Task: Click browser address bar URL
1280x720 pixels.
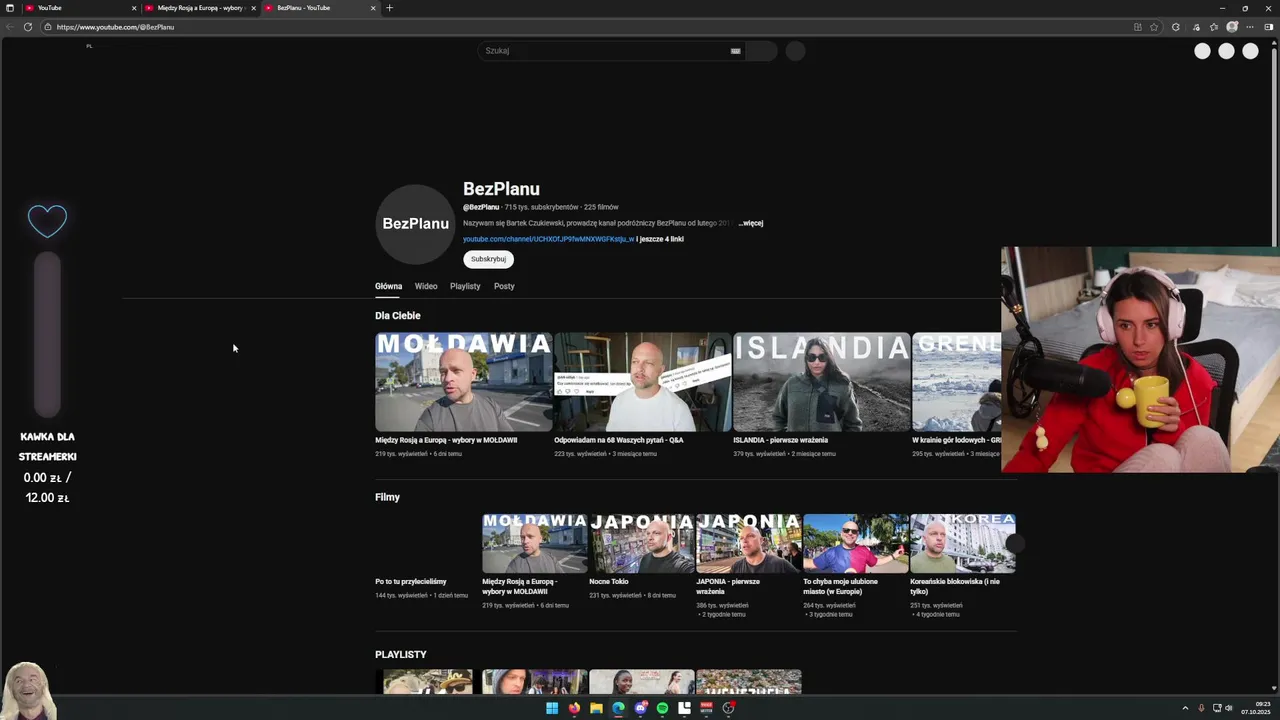Action: [x=115, y=27]
